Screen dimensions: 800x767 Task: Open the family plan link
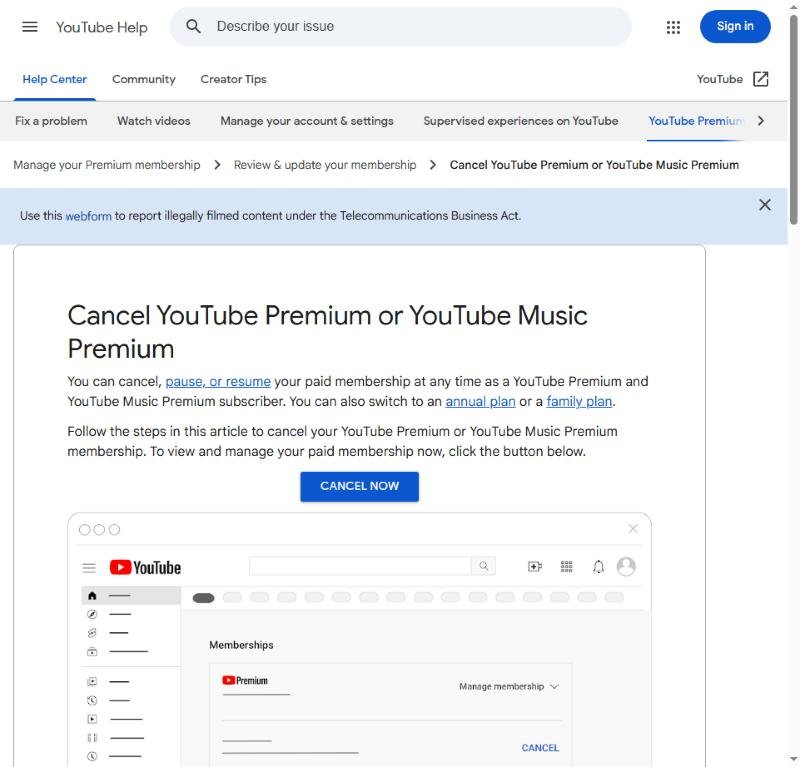tap(579, 402)
